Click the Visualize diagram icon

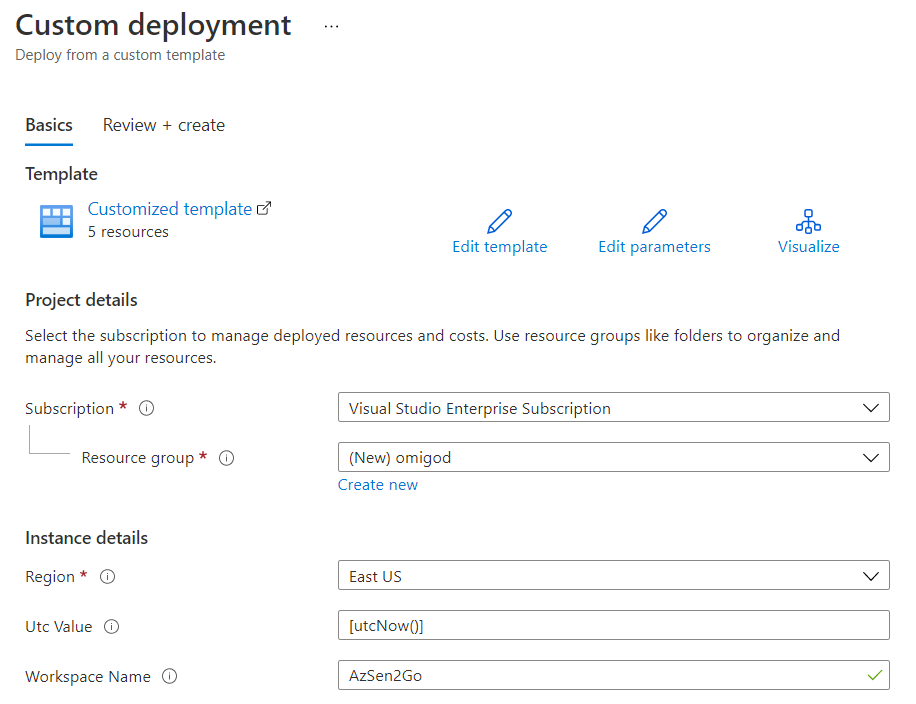tap(809, 221)
